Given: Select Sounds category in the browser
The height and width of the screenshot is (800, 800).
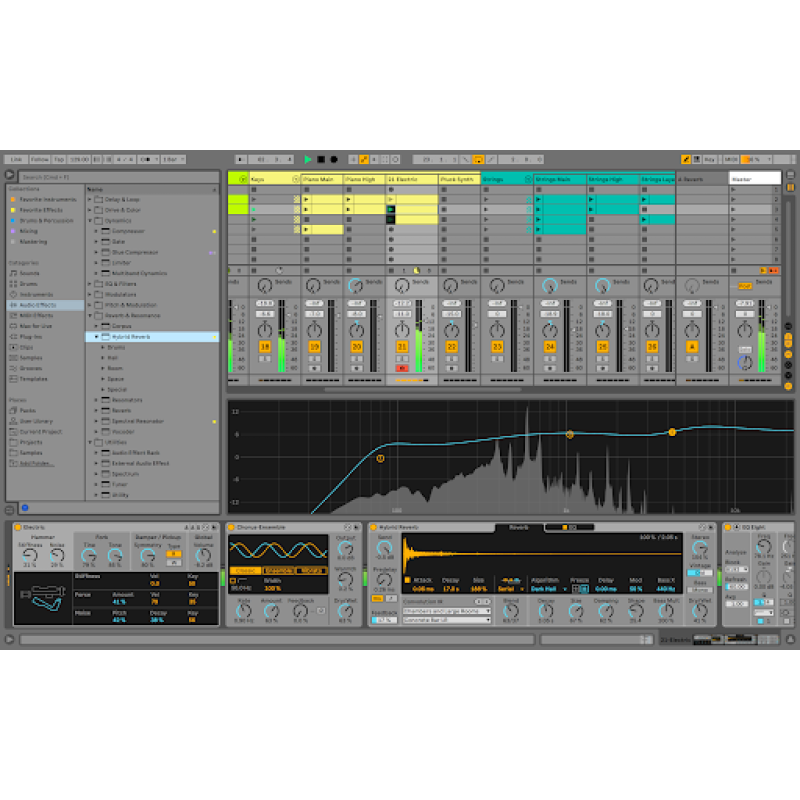Looking at the screenshot, I should click(30, 273).
